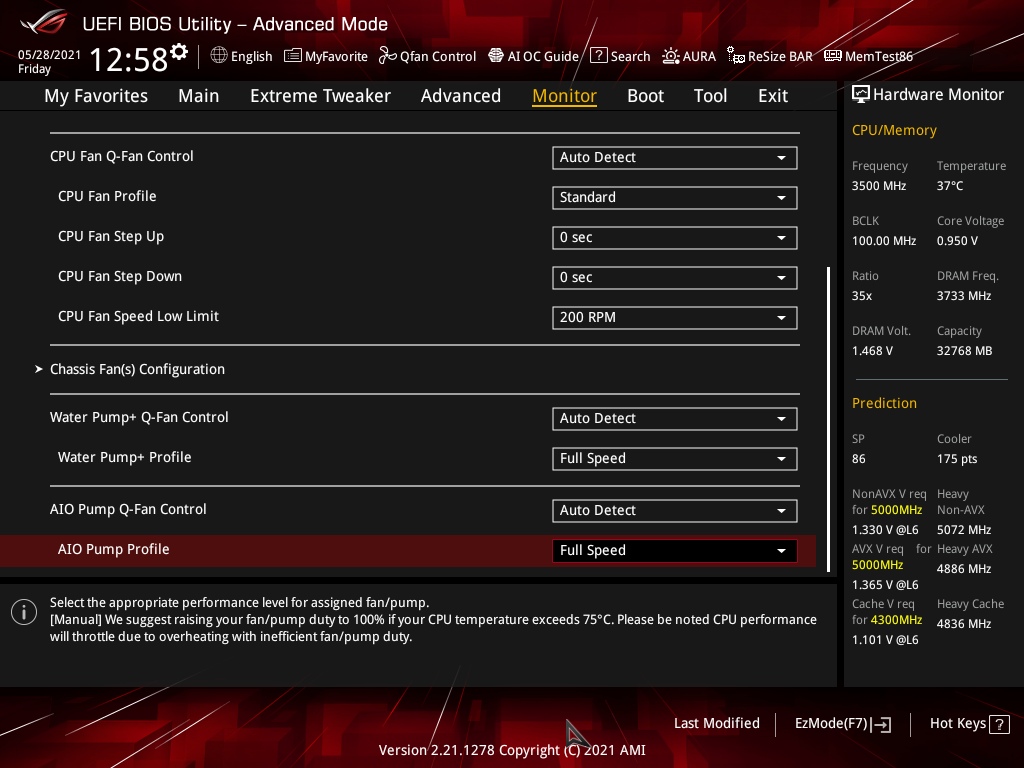Click the gear icon next to the clock
1024x768 pixels.
point(179,52)
